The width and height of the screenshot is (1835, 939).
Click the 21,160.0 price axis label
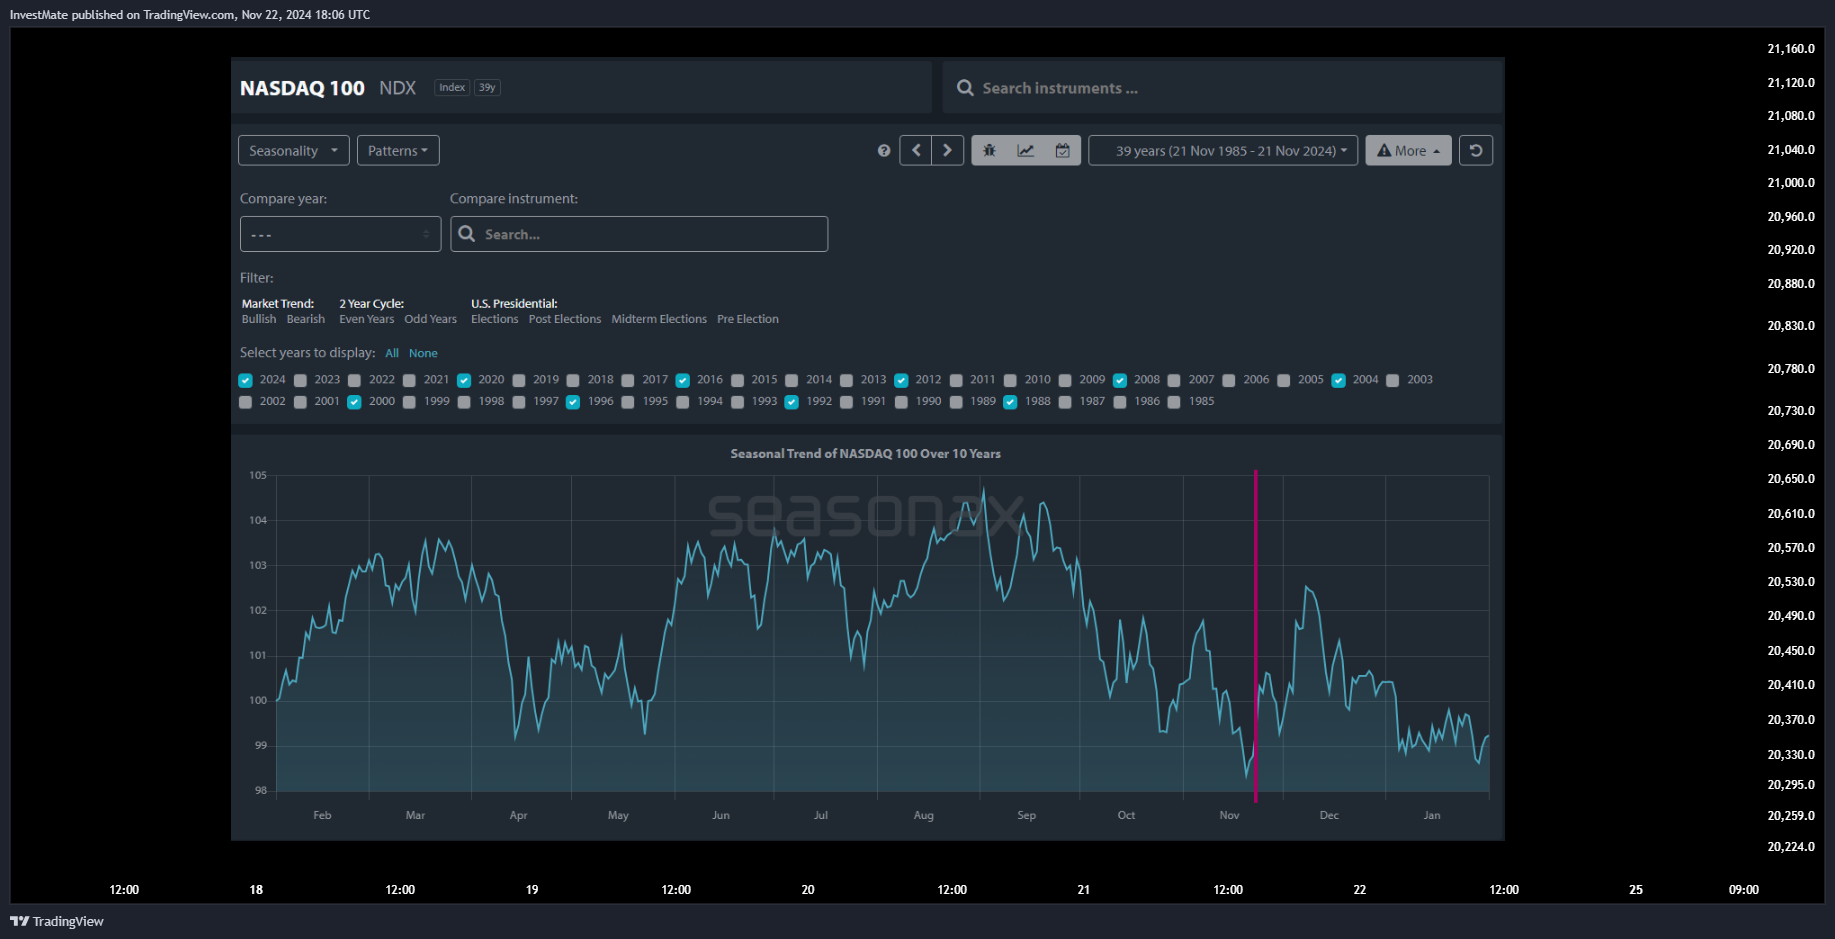(x=1791, y=49)
